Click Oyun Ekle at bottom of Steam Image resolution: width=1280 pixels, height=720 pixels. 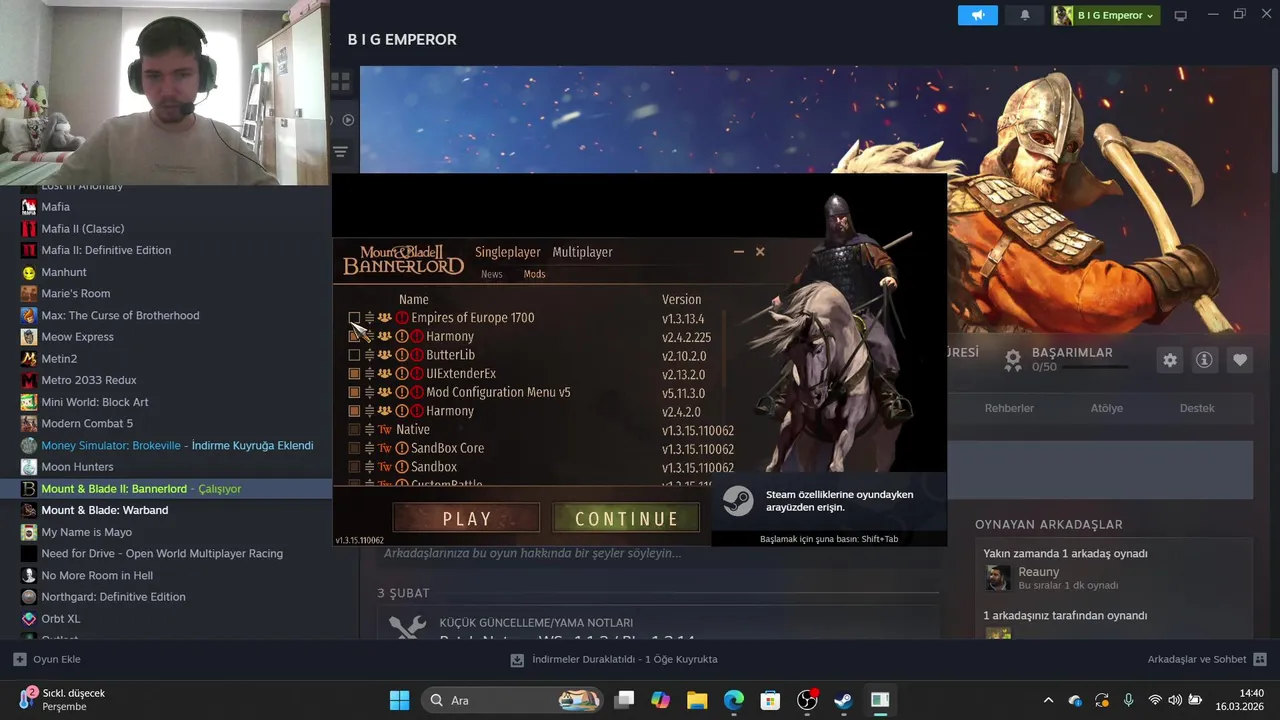(x=47, y=659)
